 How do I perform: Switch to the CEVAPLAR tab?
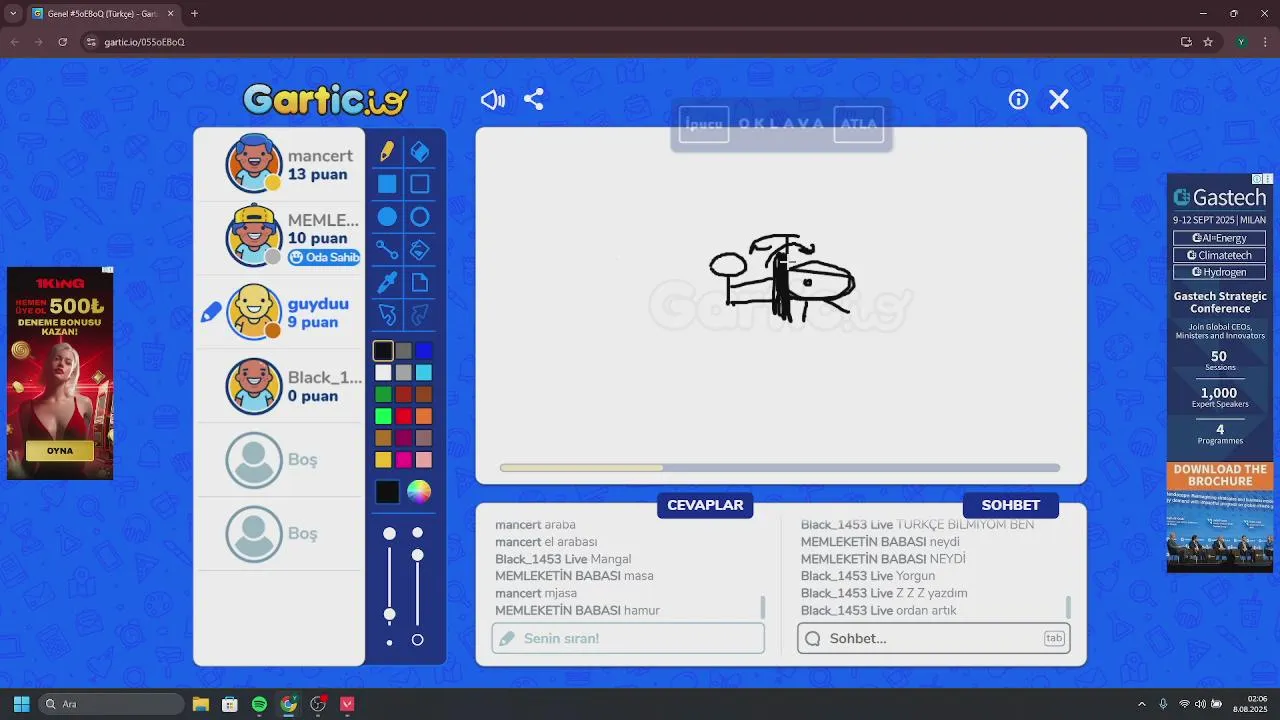click(705, 505)
